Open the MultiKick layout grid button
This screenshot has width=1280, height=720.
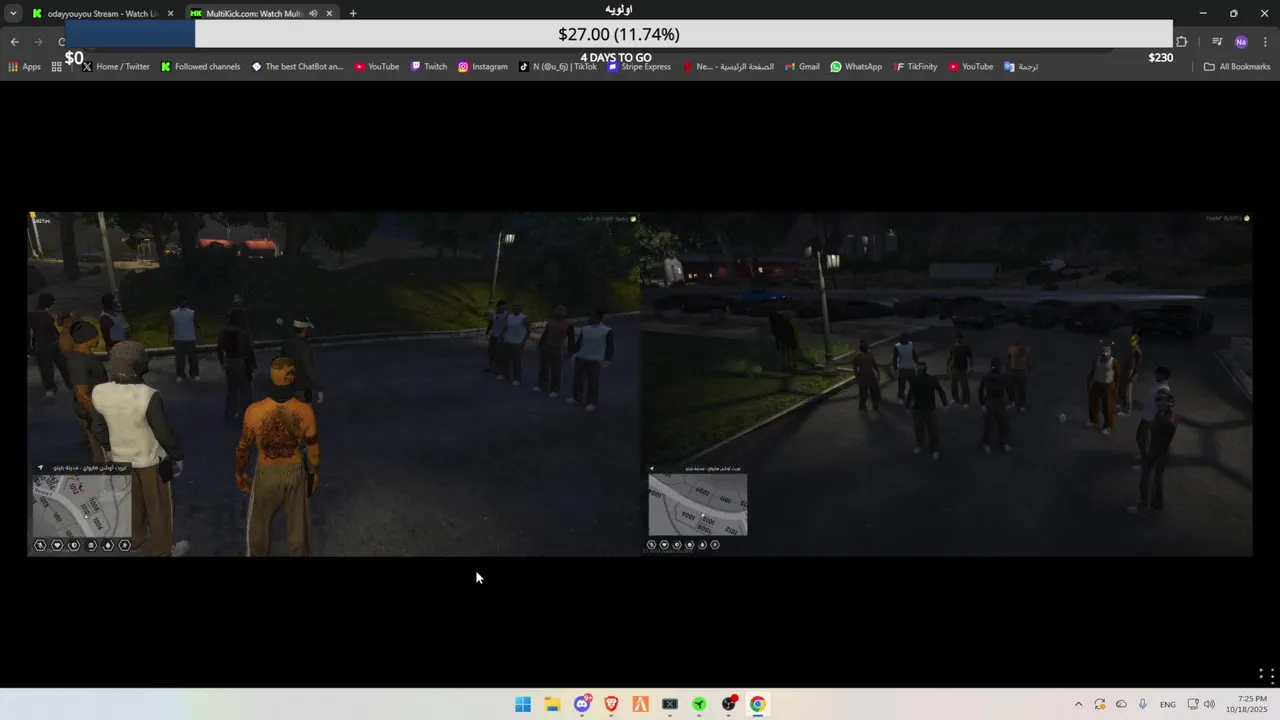click(x=1266, y=676)
